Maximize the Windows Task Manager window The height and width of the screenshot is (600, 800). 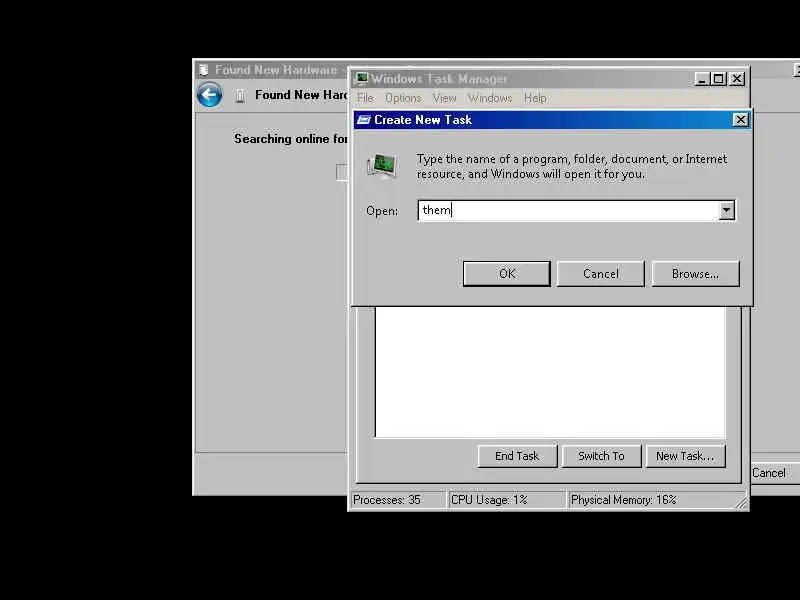[719, 79]
